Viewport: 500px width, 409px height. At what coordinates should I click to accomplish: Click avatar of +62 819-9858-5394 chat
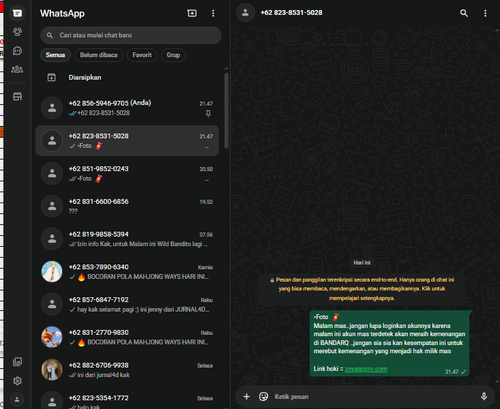pyautogui.click(x=52, y=239)
